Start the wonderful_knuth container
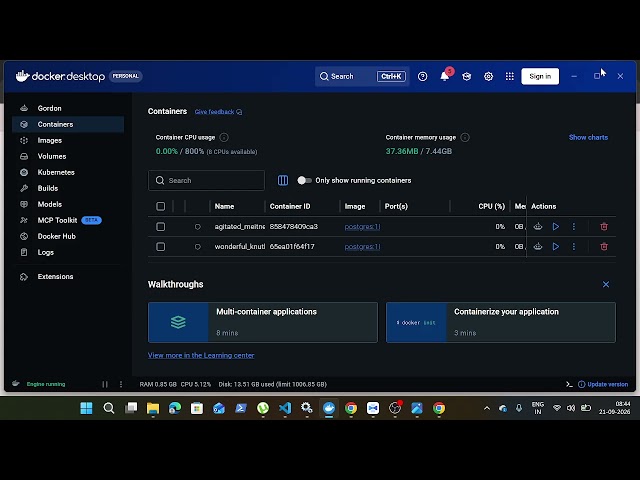 pyautogui.click(x=556, y=247)
